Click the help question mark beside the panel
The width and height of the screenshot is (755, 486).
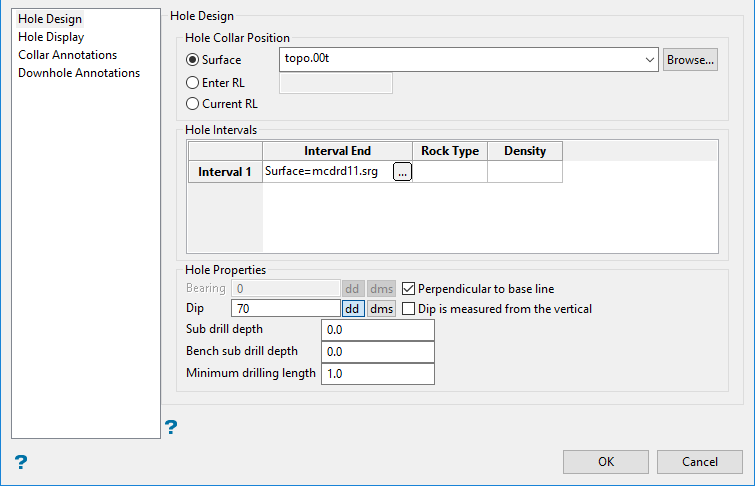[171, 428]
